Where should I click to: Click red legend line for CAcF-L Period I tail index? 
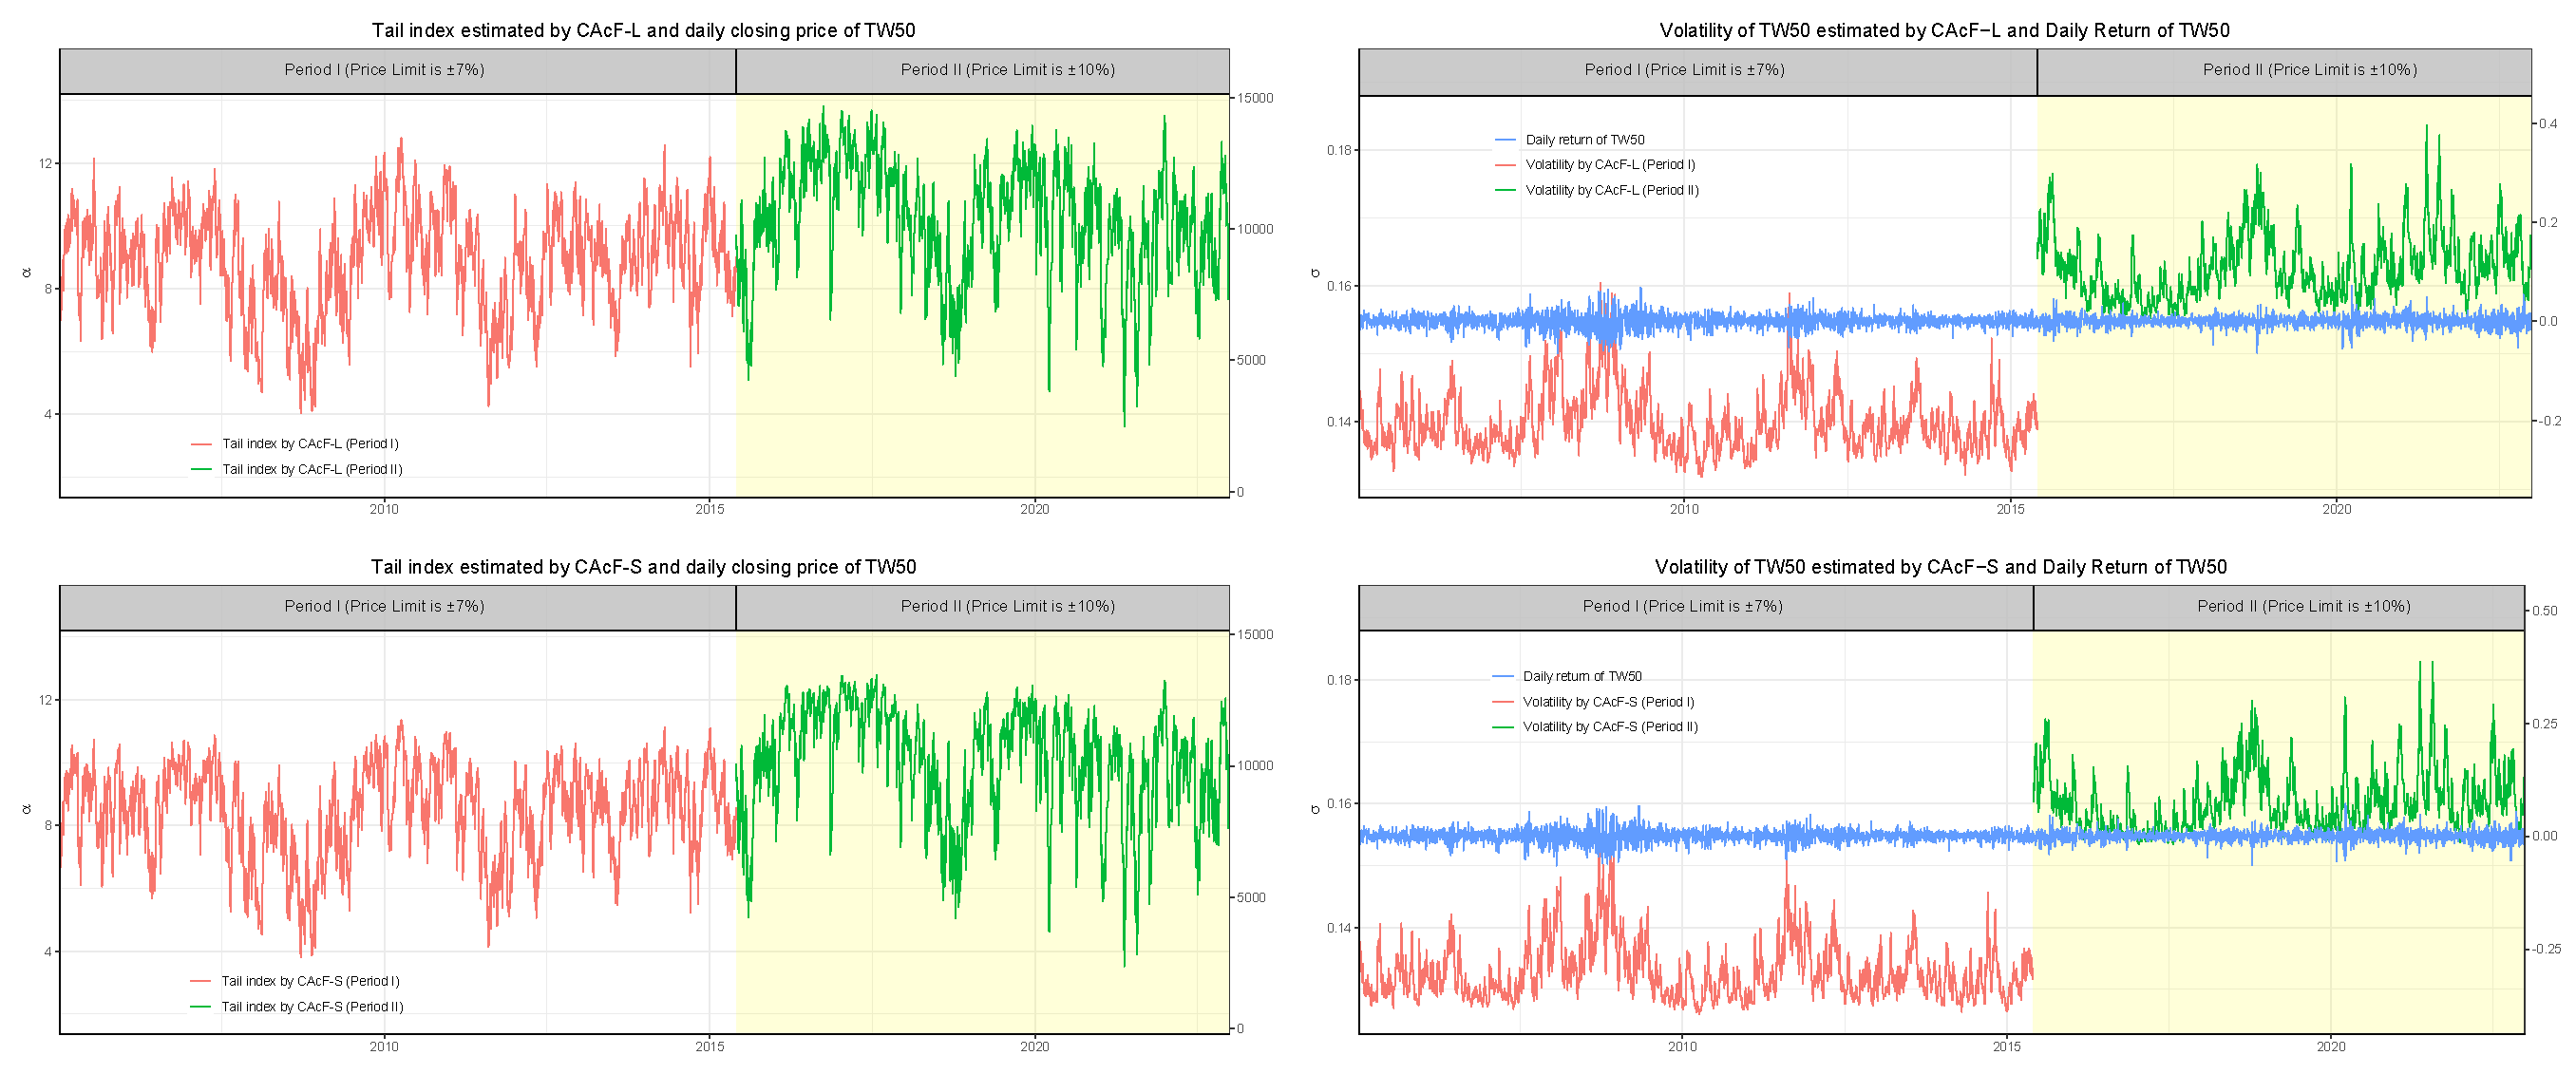[x=201, y=444]
